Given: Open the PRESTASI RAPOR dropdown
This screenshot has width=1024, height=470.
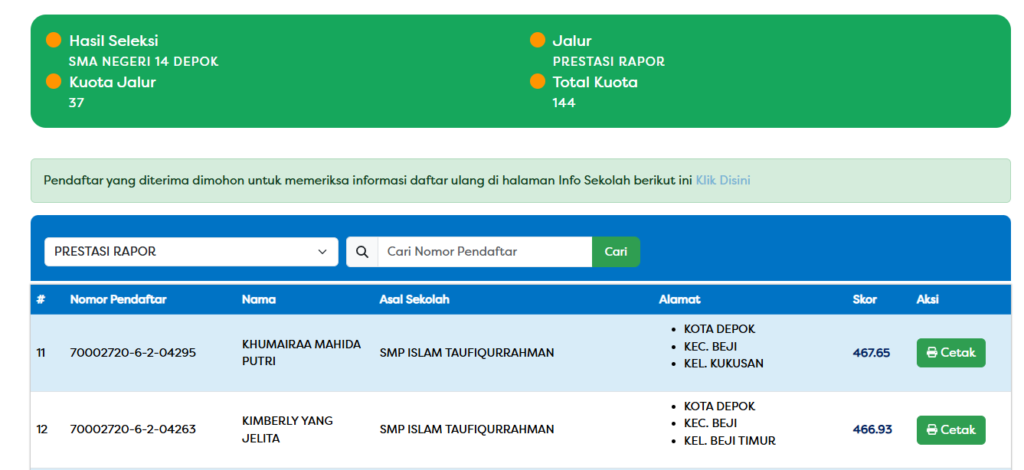Looking at the screenshot, I should (x=191, y=252).
